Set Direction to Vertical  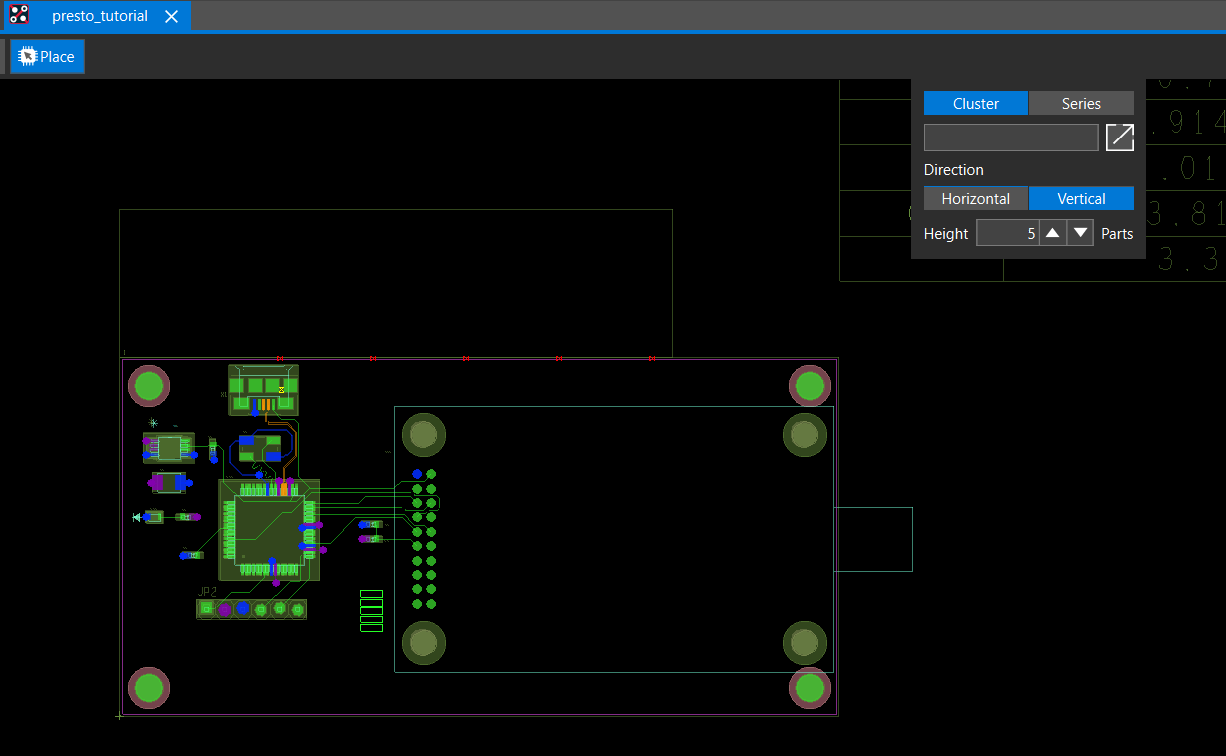click(x=1081, y=198)
